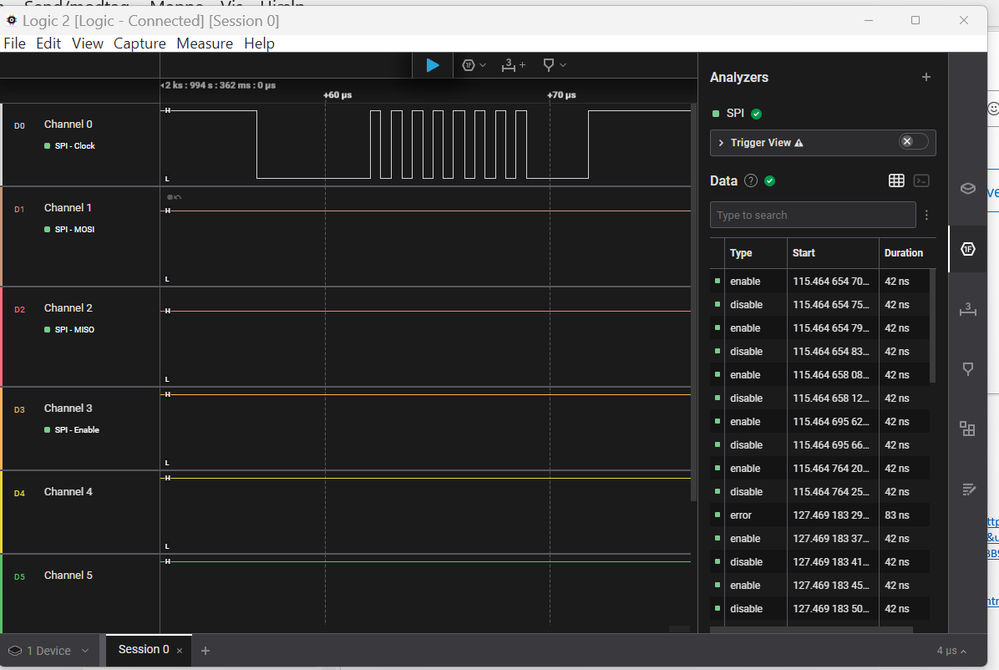Screen dimensions: 999x670
Task: Sort by the Type column header
Action: [x=741, y=253]
